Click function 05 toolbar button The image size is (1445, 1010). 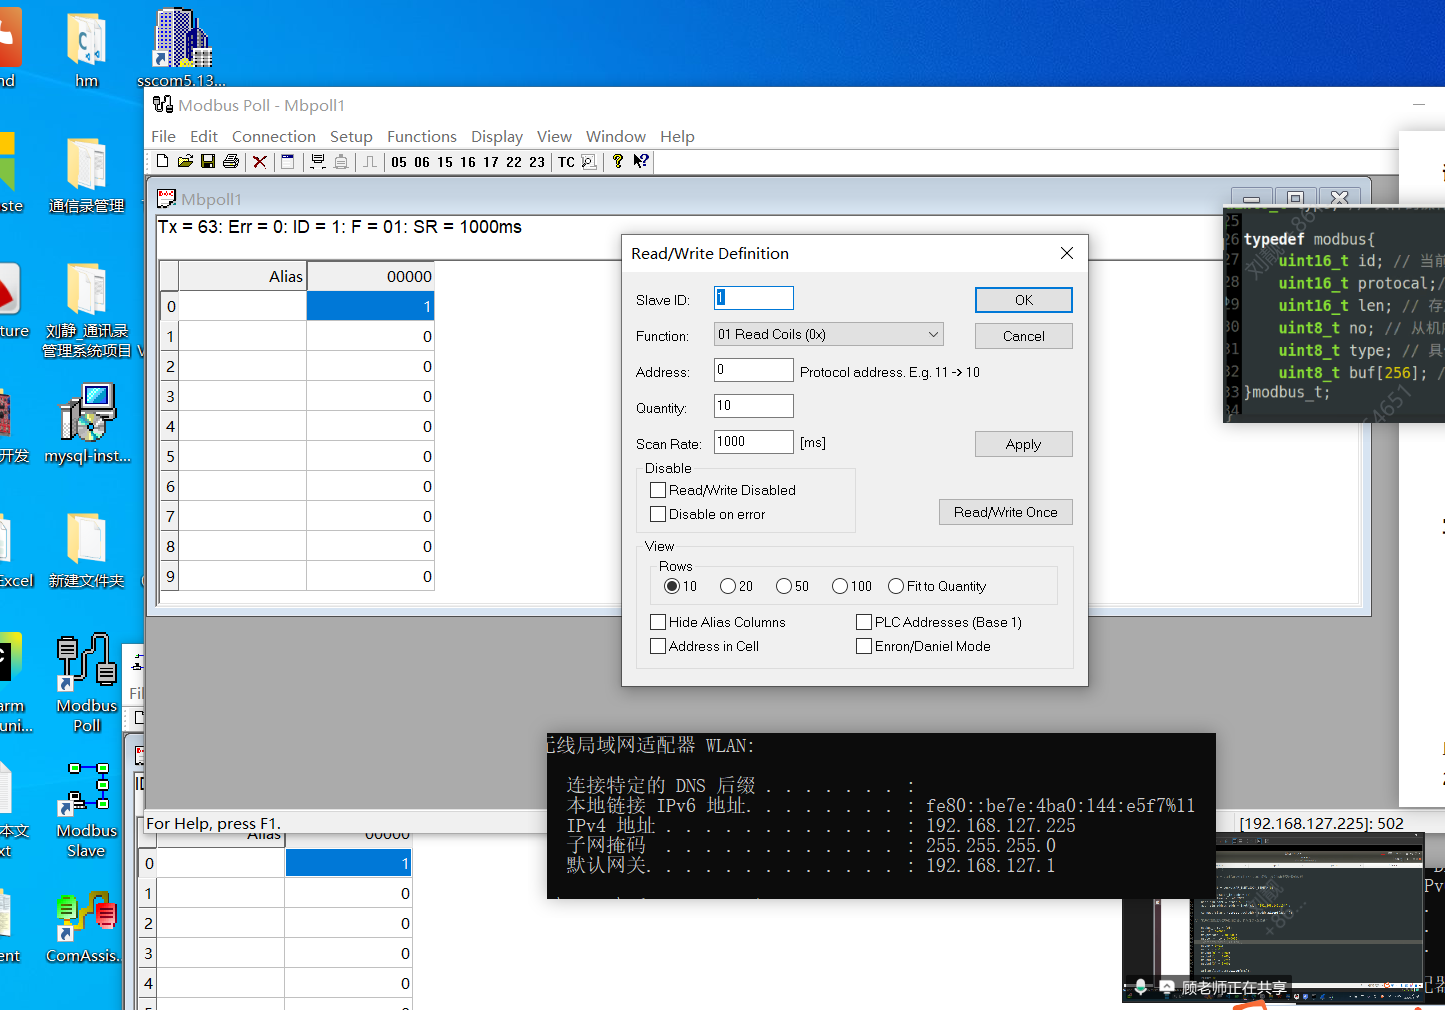click(399, 162)
